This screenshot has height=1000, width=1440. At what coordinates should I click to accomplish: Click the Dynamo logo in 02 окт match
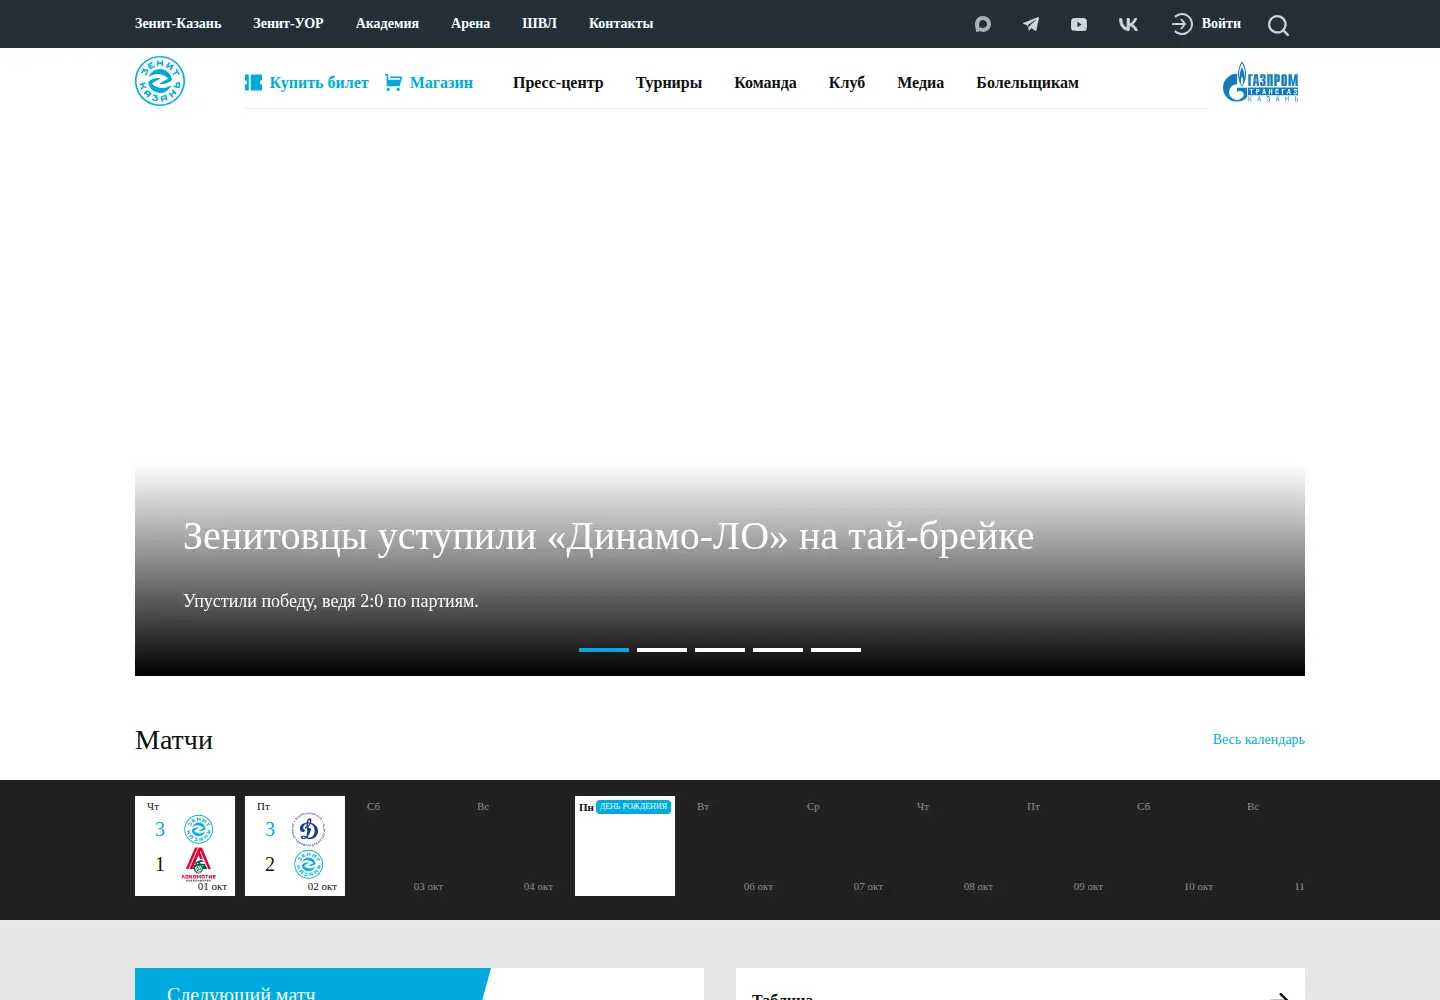[x=308, y=829]
